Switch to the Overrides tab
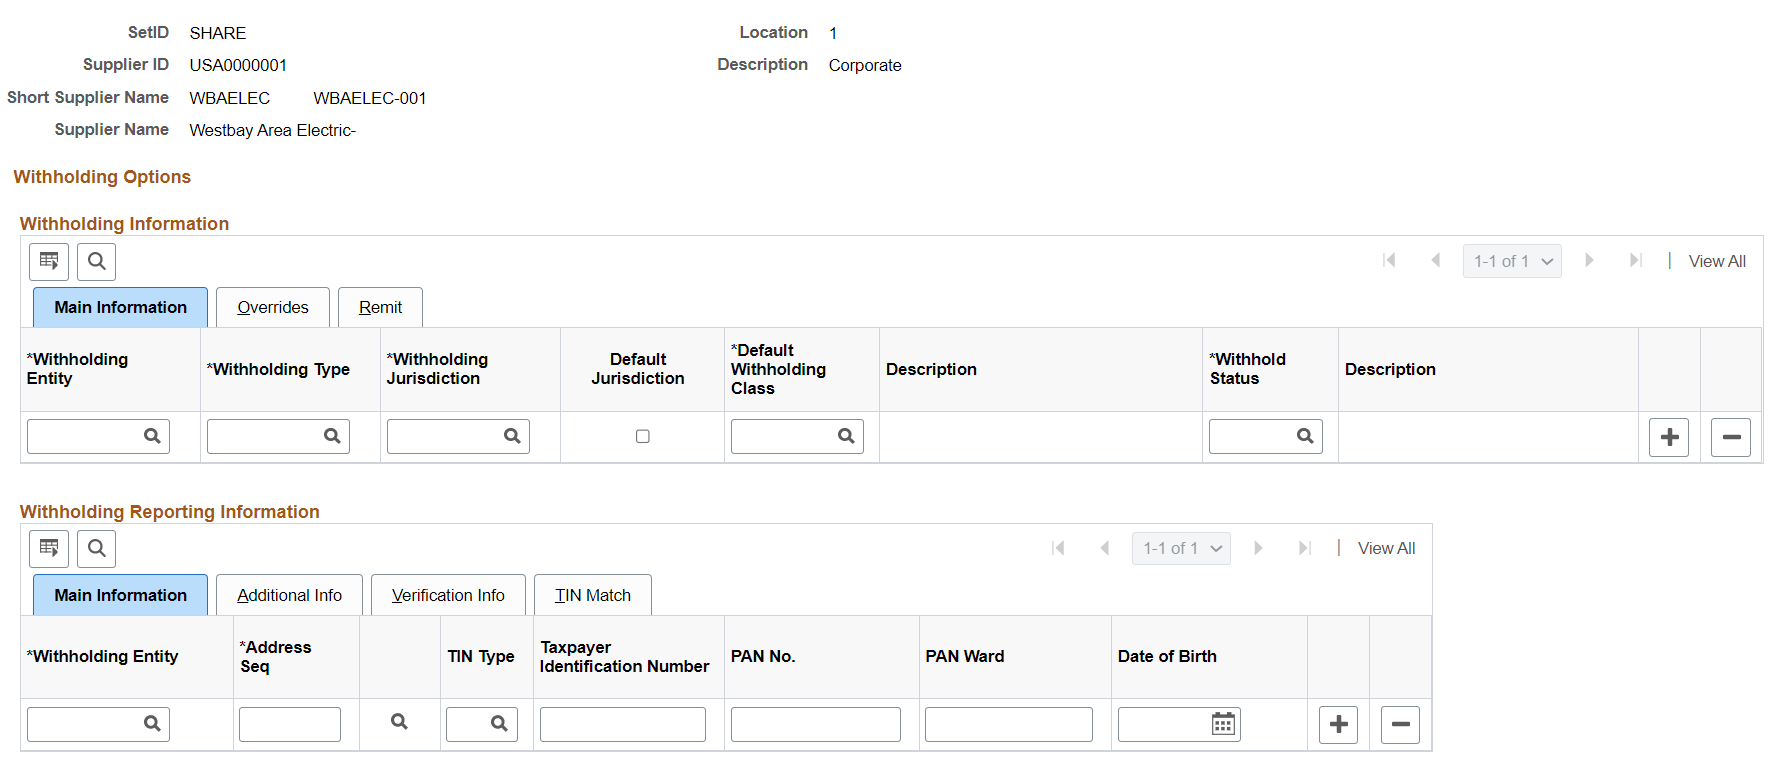1778x759 pixels. coord(273,307)
